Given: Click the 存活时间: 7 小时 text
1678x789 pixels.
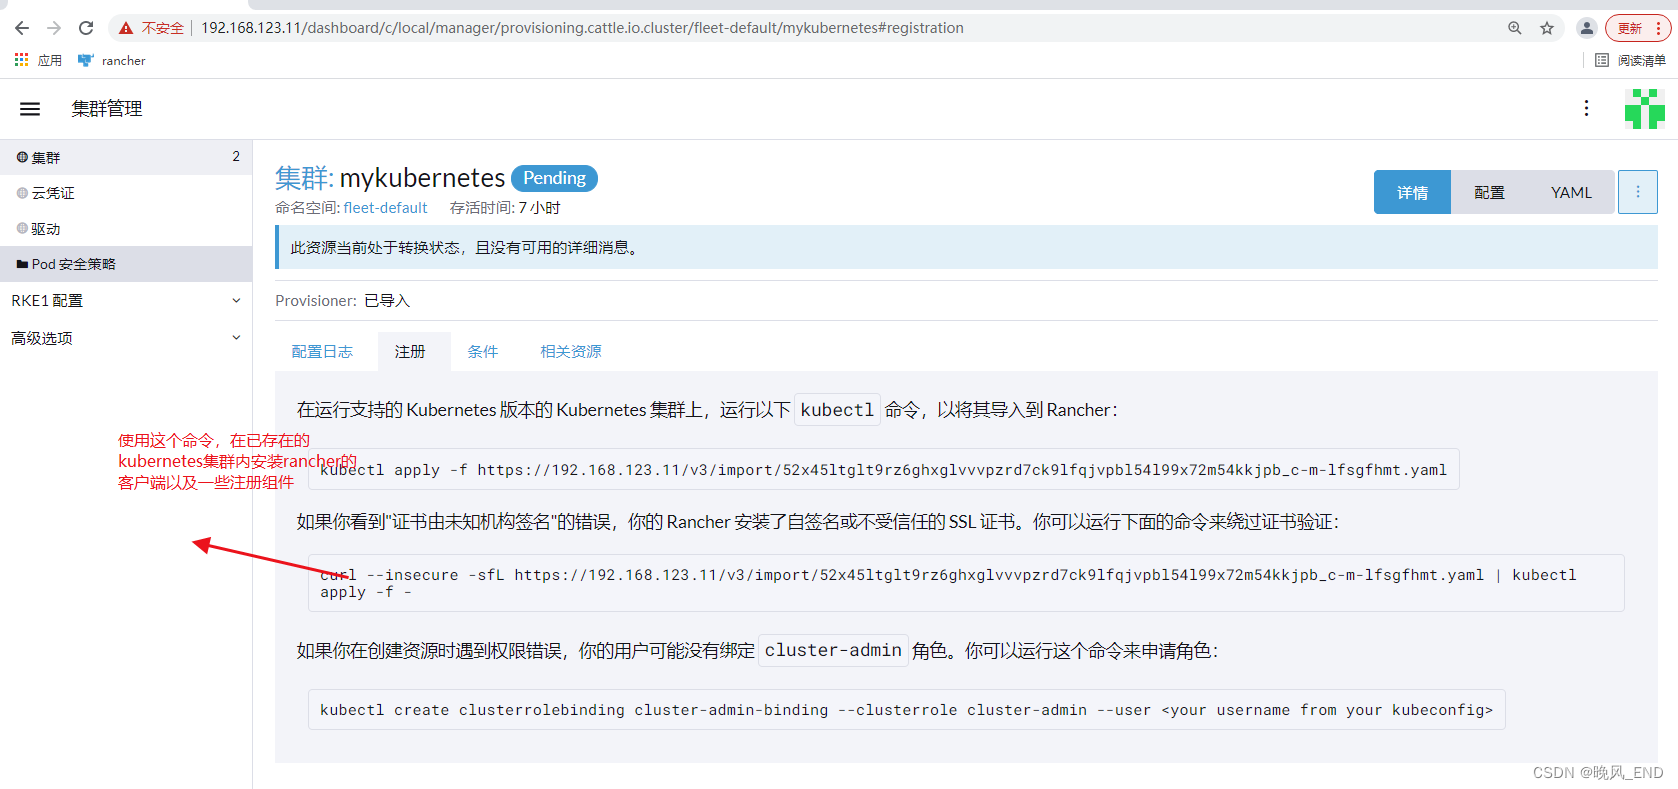Looking at the screenshot, I should pos(505,208).
